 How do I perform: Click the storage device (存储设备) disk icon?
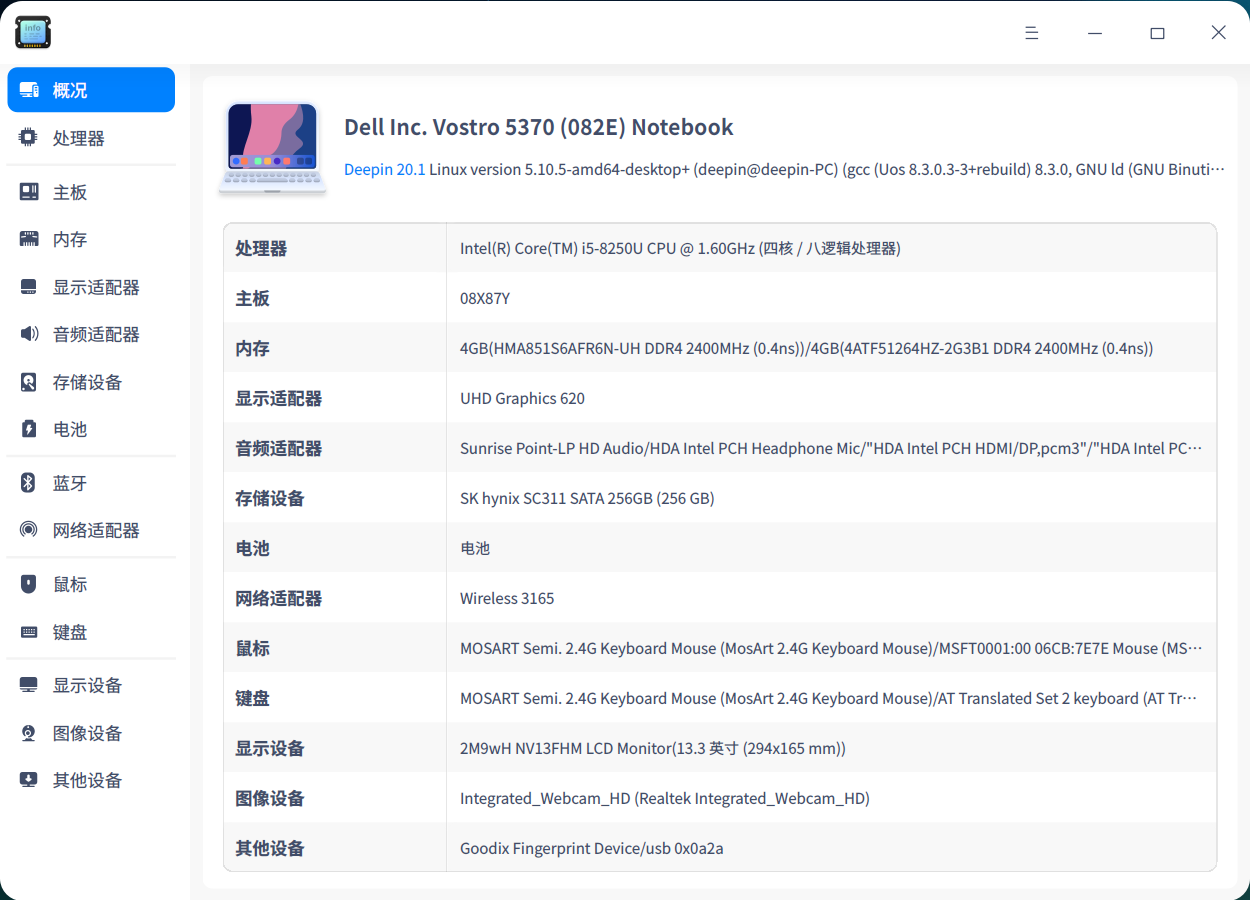click(x=29, y=382)
